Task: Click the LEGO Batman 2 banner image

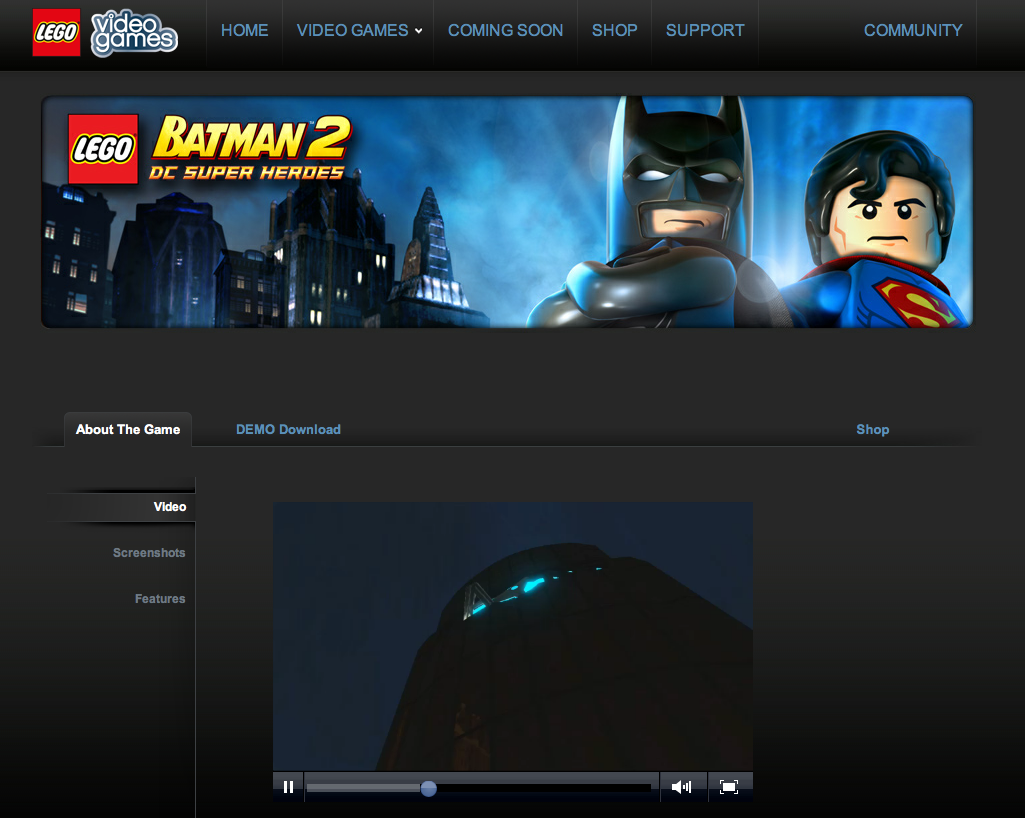Action: point(507,212)
